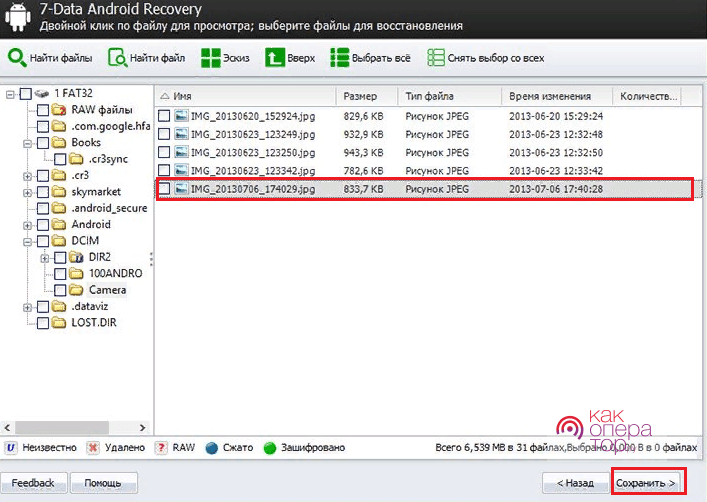
Task: Click the file name IMG_20130623_123342.jpg
Action: [x=253, y=170]
